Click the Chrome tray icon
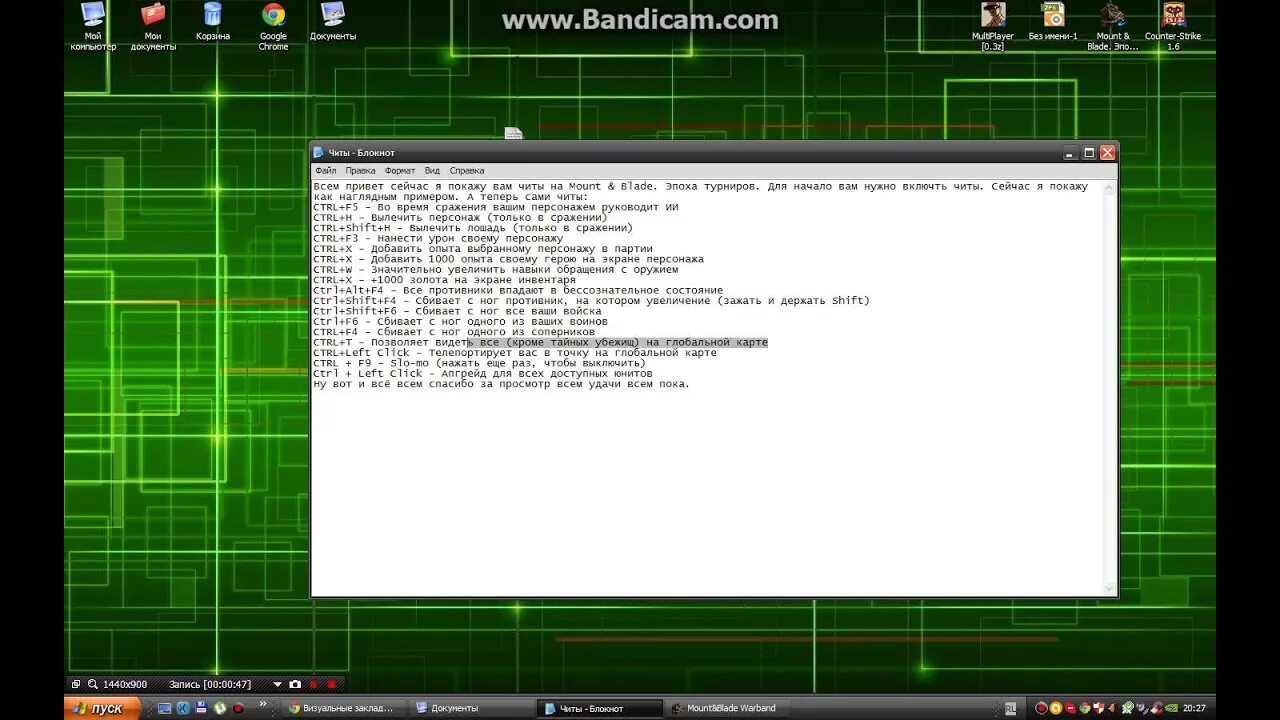This screenshot has width=1280, height=720. 1084,708
